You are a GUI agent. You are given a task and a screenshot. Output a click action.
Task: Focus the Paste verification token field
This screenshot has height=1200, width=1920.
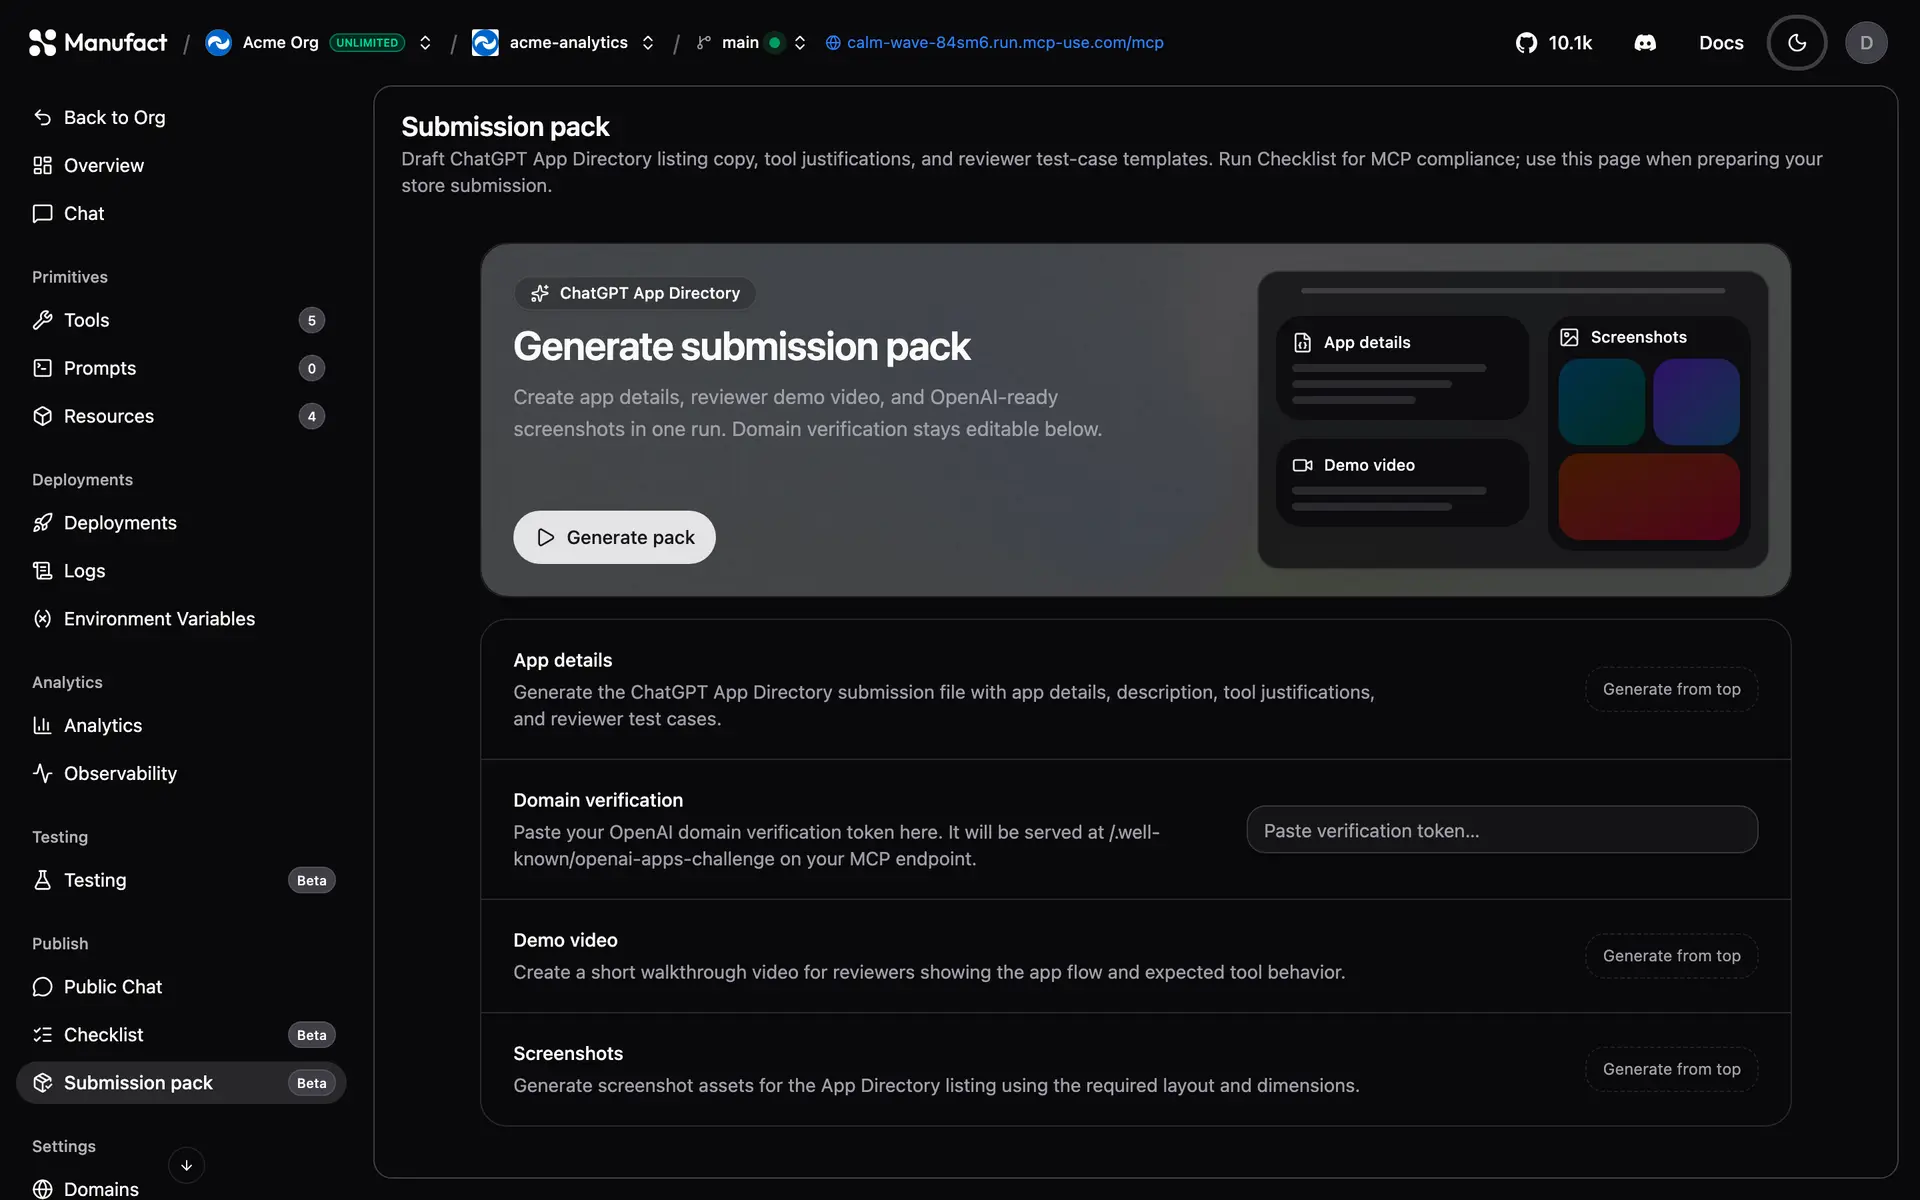[1502, 830]
